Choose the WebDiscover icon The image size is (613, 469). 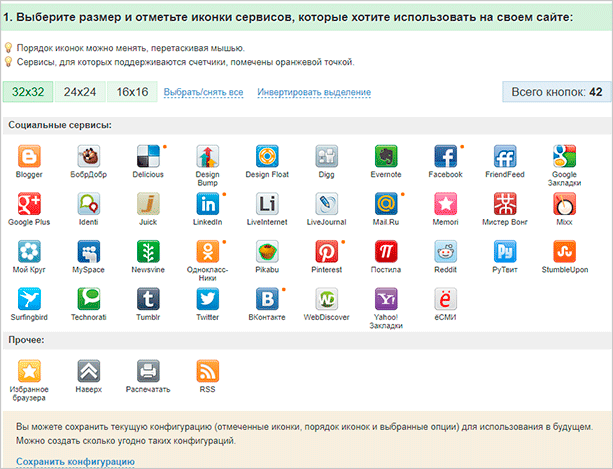click(326, 299)
